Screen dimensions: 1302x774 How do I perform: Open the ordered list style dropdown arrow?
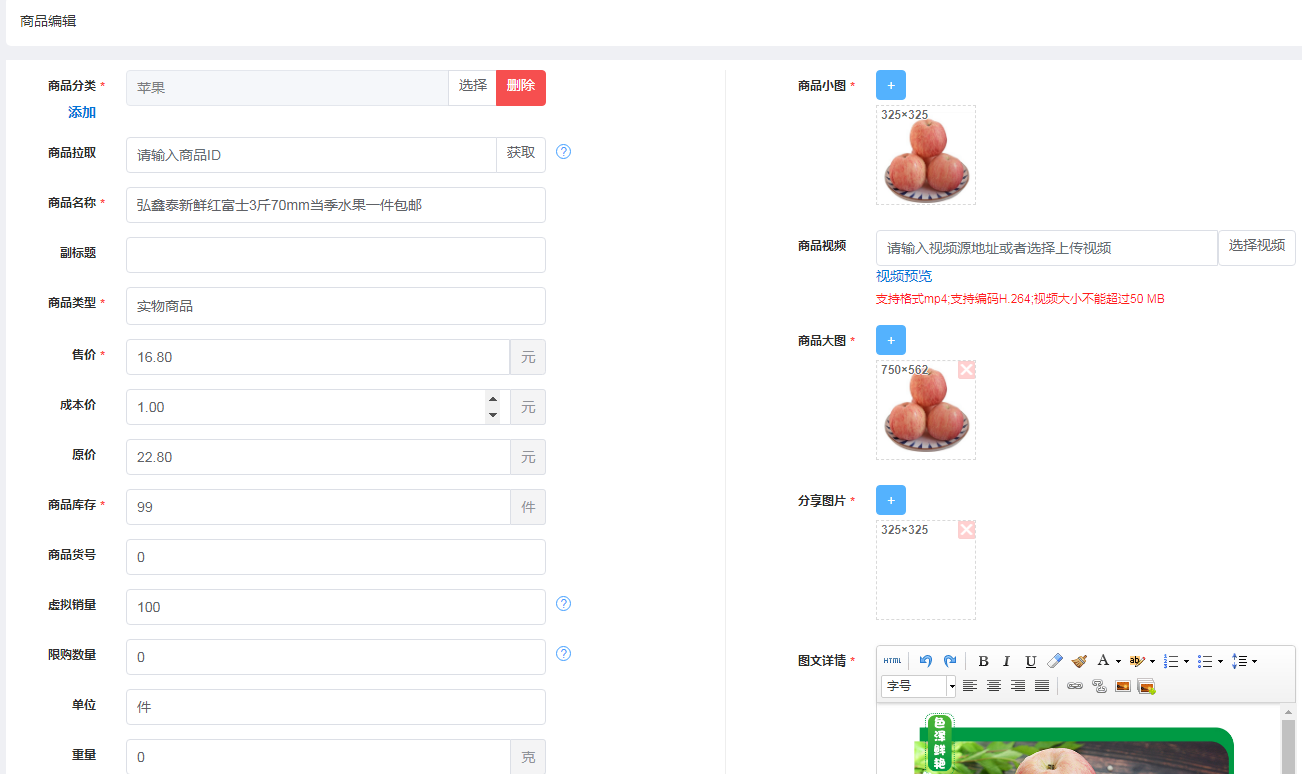point(1186,661)
